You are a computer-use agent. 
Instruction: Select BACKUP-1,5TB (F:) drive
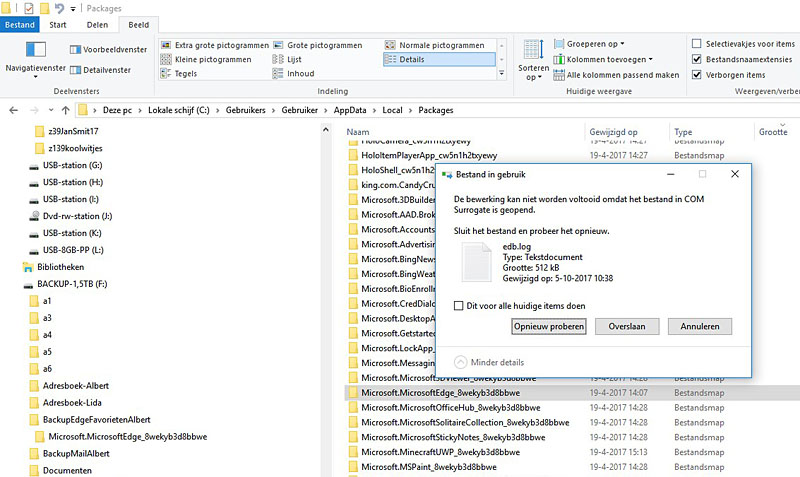pyautogui.click(x=72, y=284)
